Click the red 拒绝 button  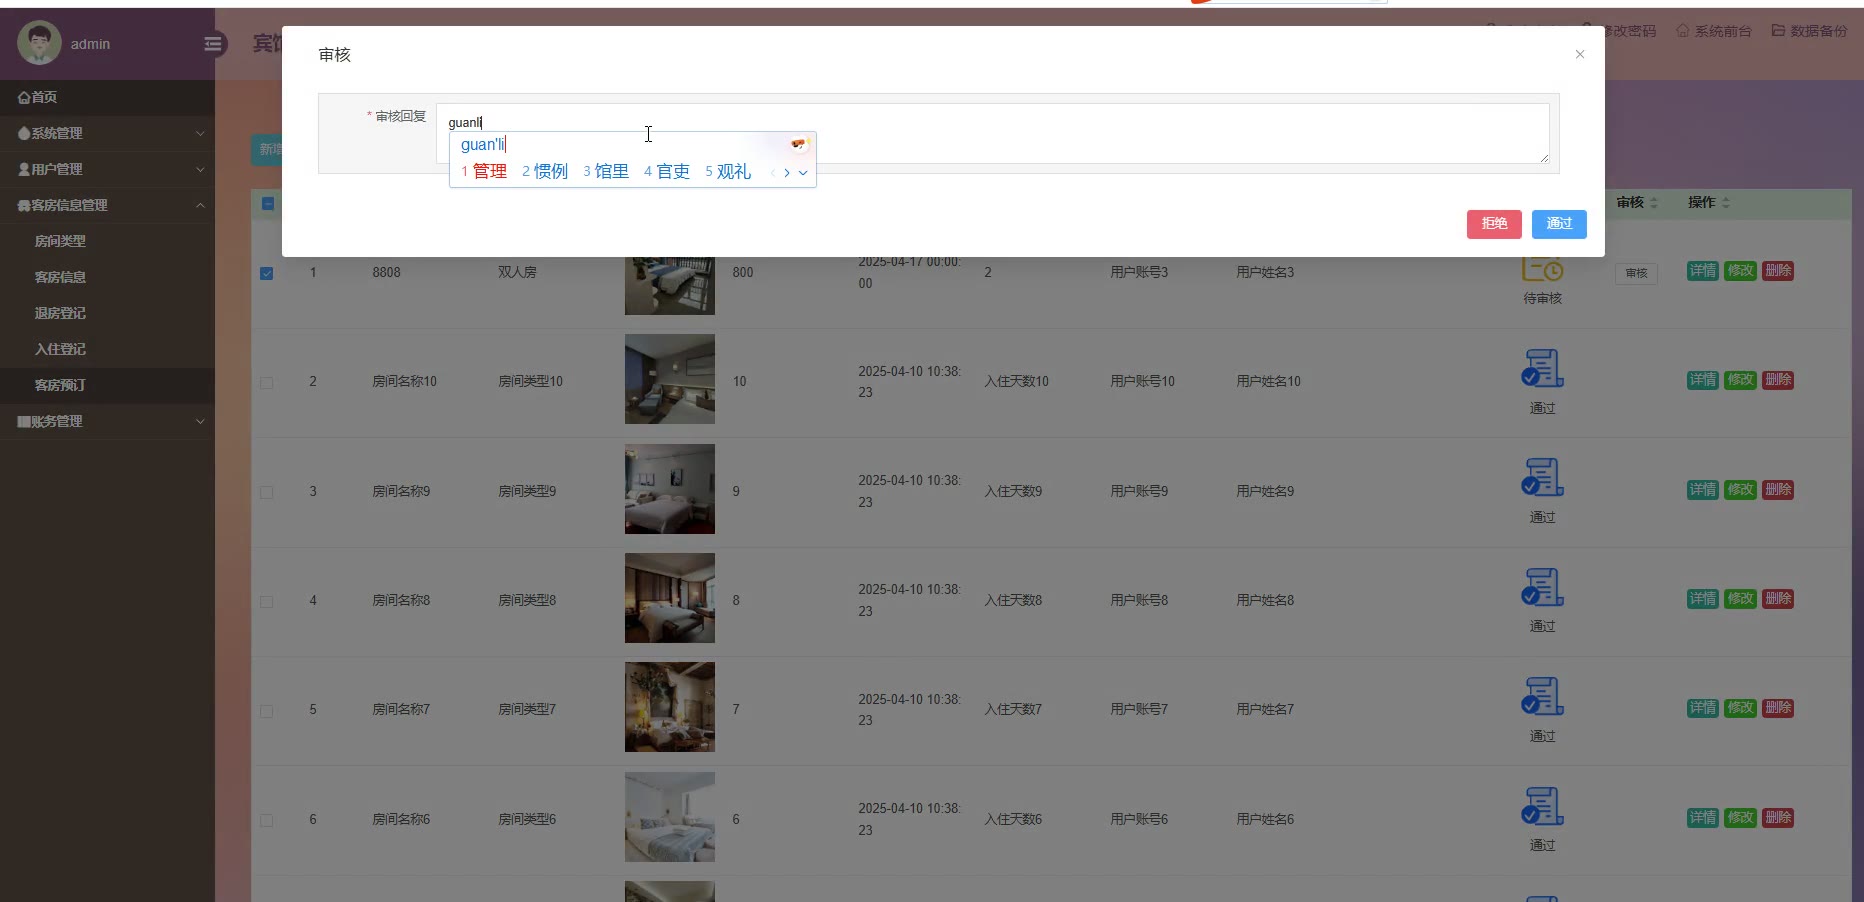coord(1493,224)
